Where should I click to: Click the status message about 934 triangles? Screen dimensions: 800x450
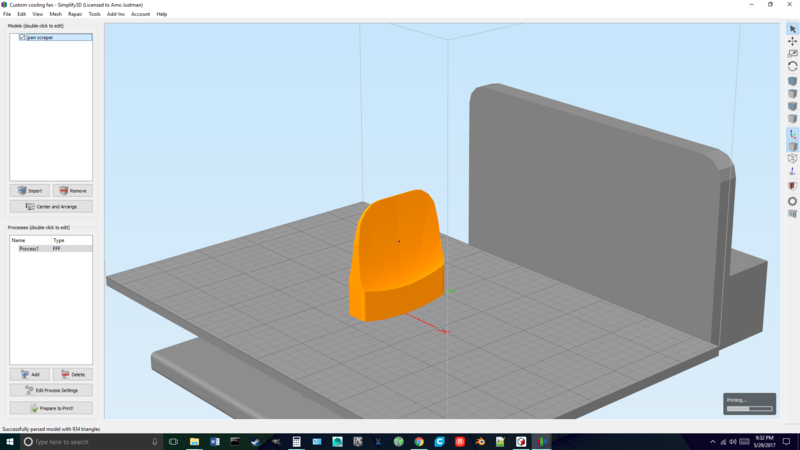pyautogui.click(x=51, y=429)
